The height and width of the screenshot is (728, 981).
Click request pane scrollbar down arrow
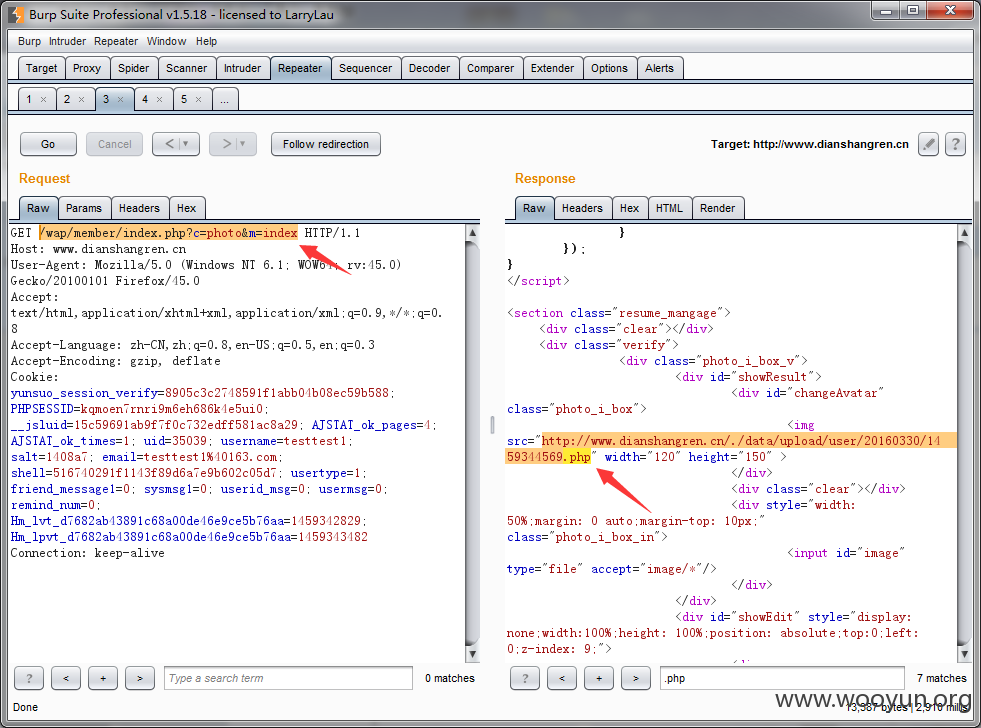(473, 654)
